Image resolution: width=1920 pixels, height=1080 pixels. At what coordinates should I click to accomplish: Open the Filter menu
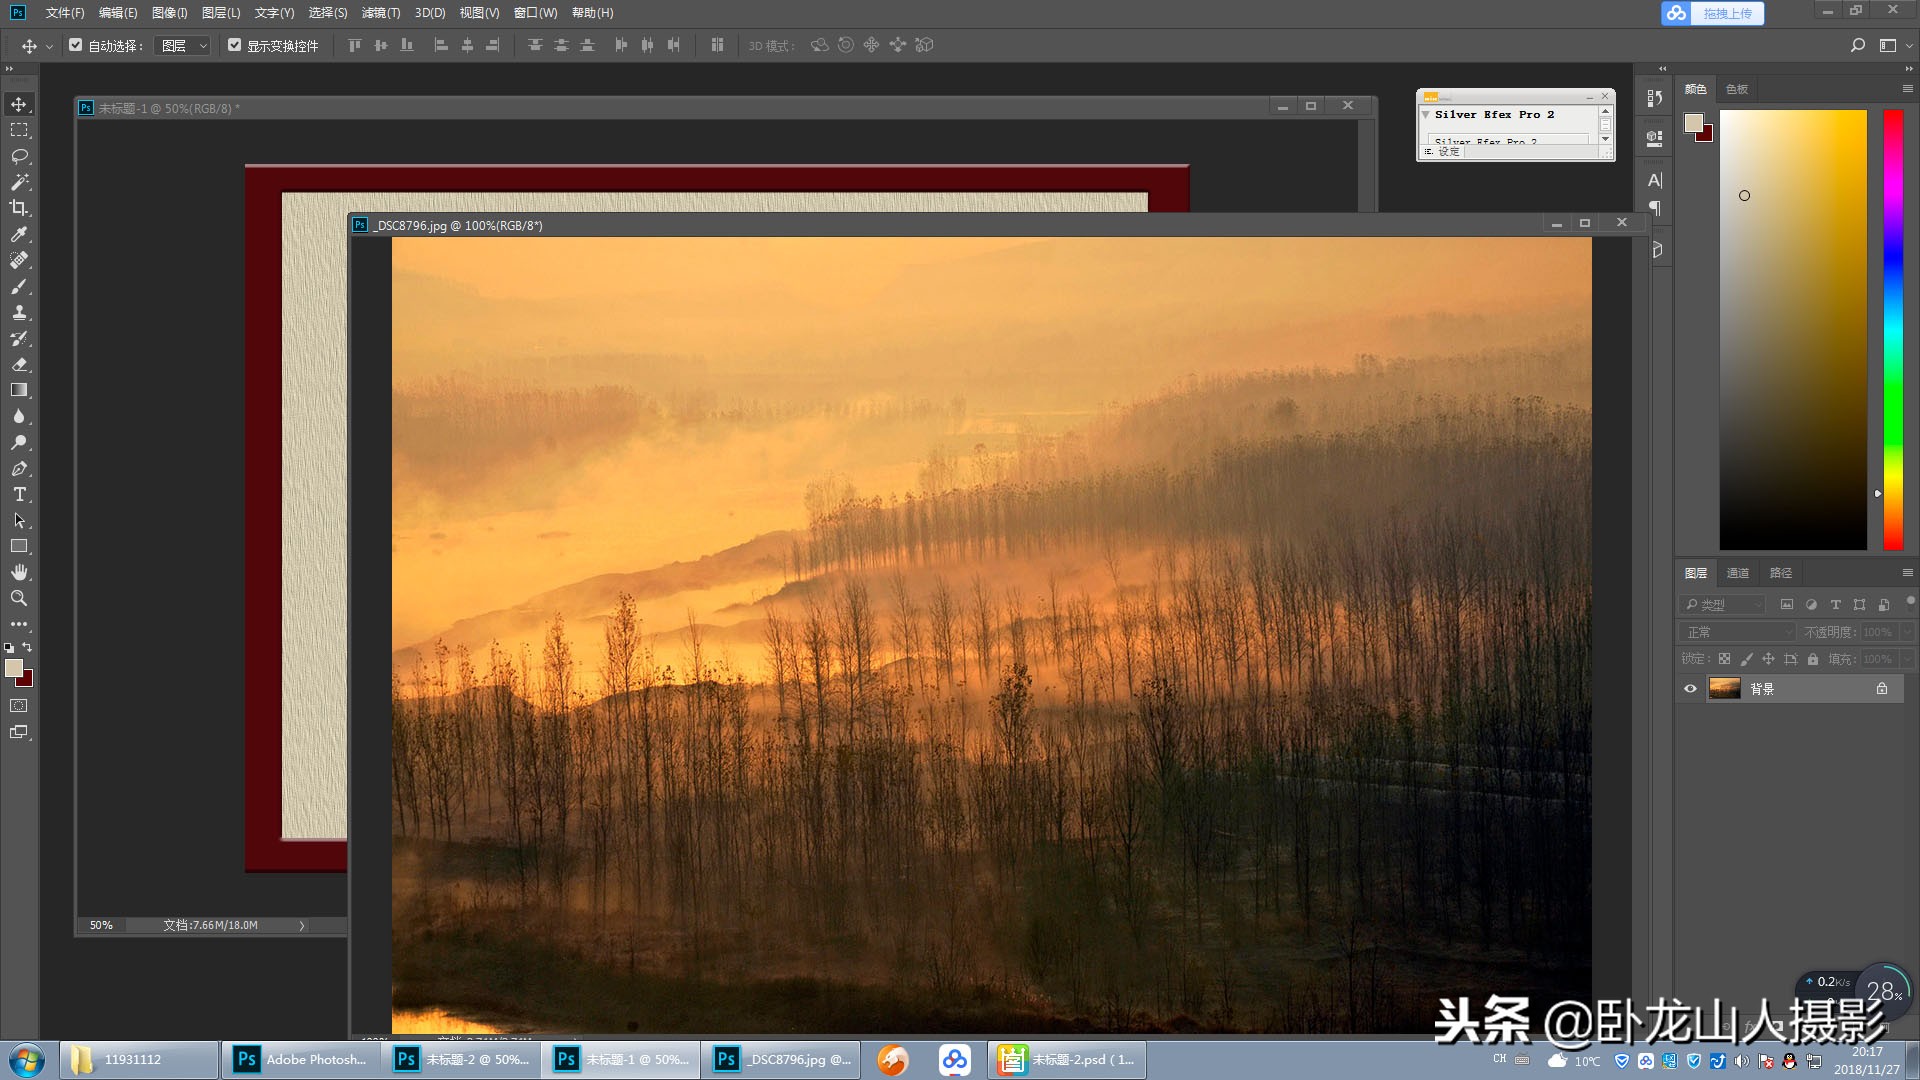pyautogui.click(x=380, y=13)
